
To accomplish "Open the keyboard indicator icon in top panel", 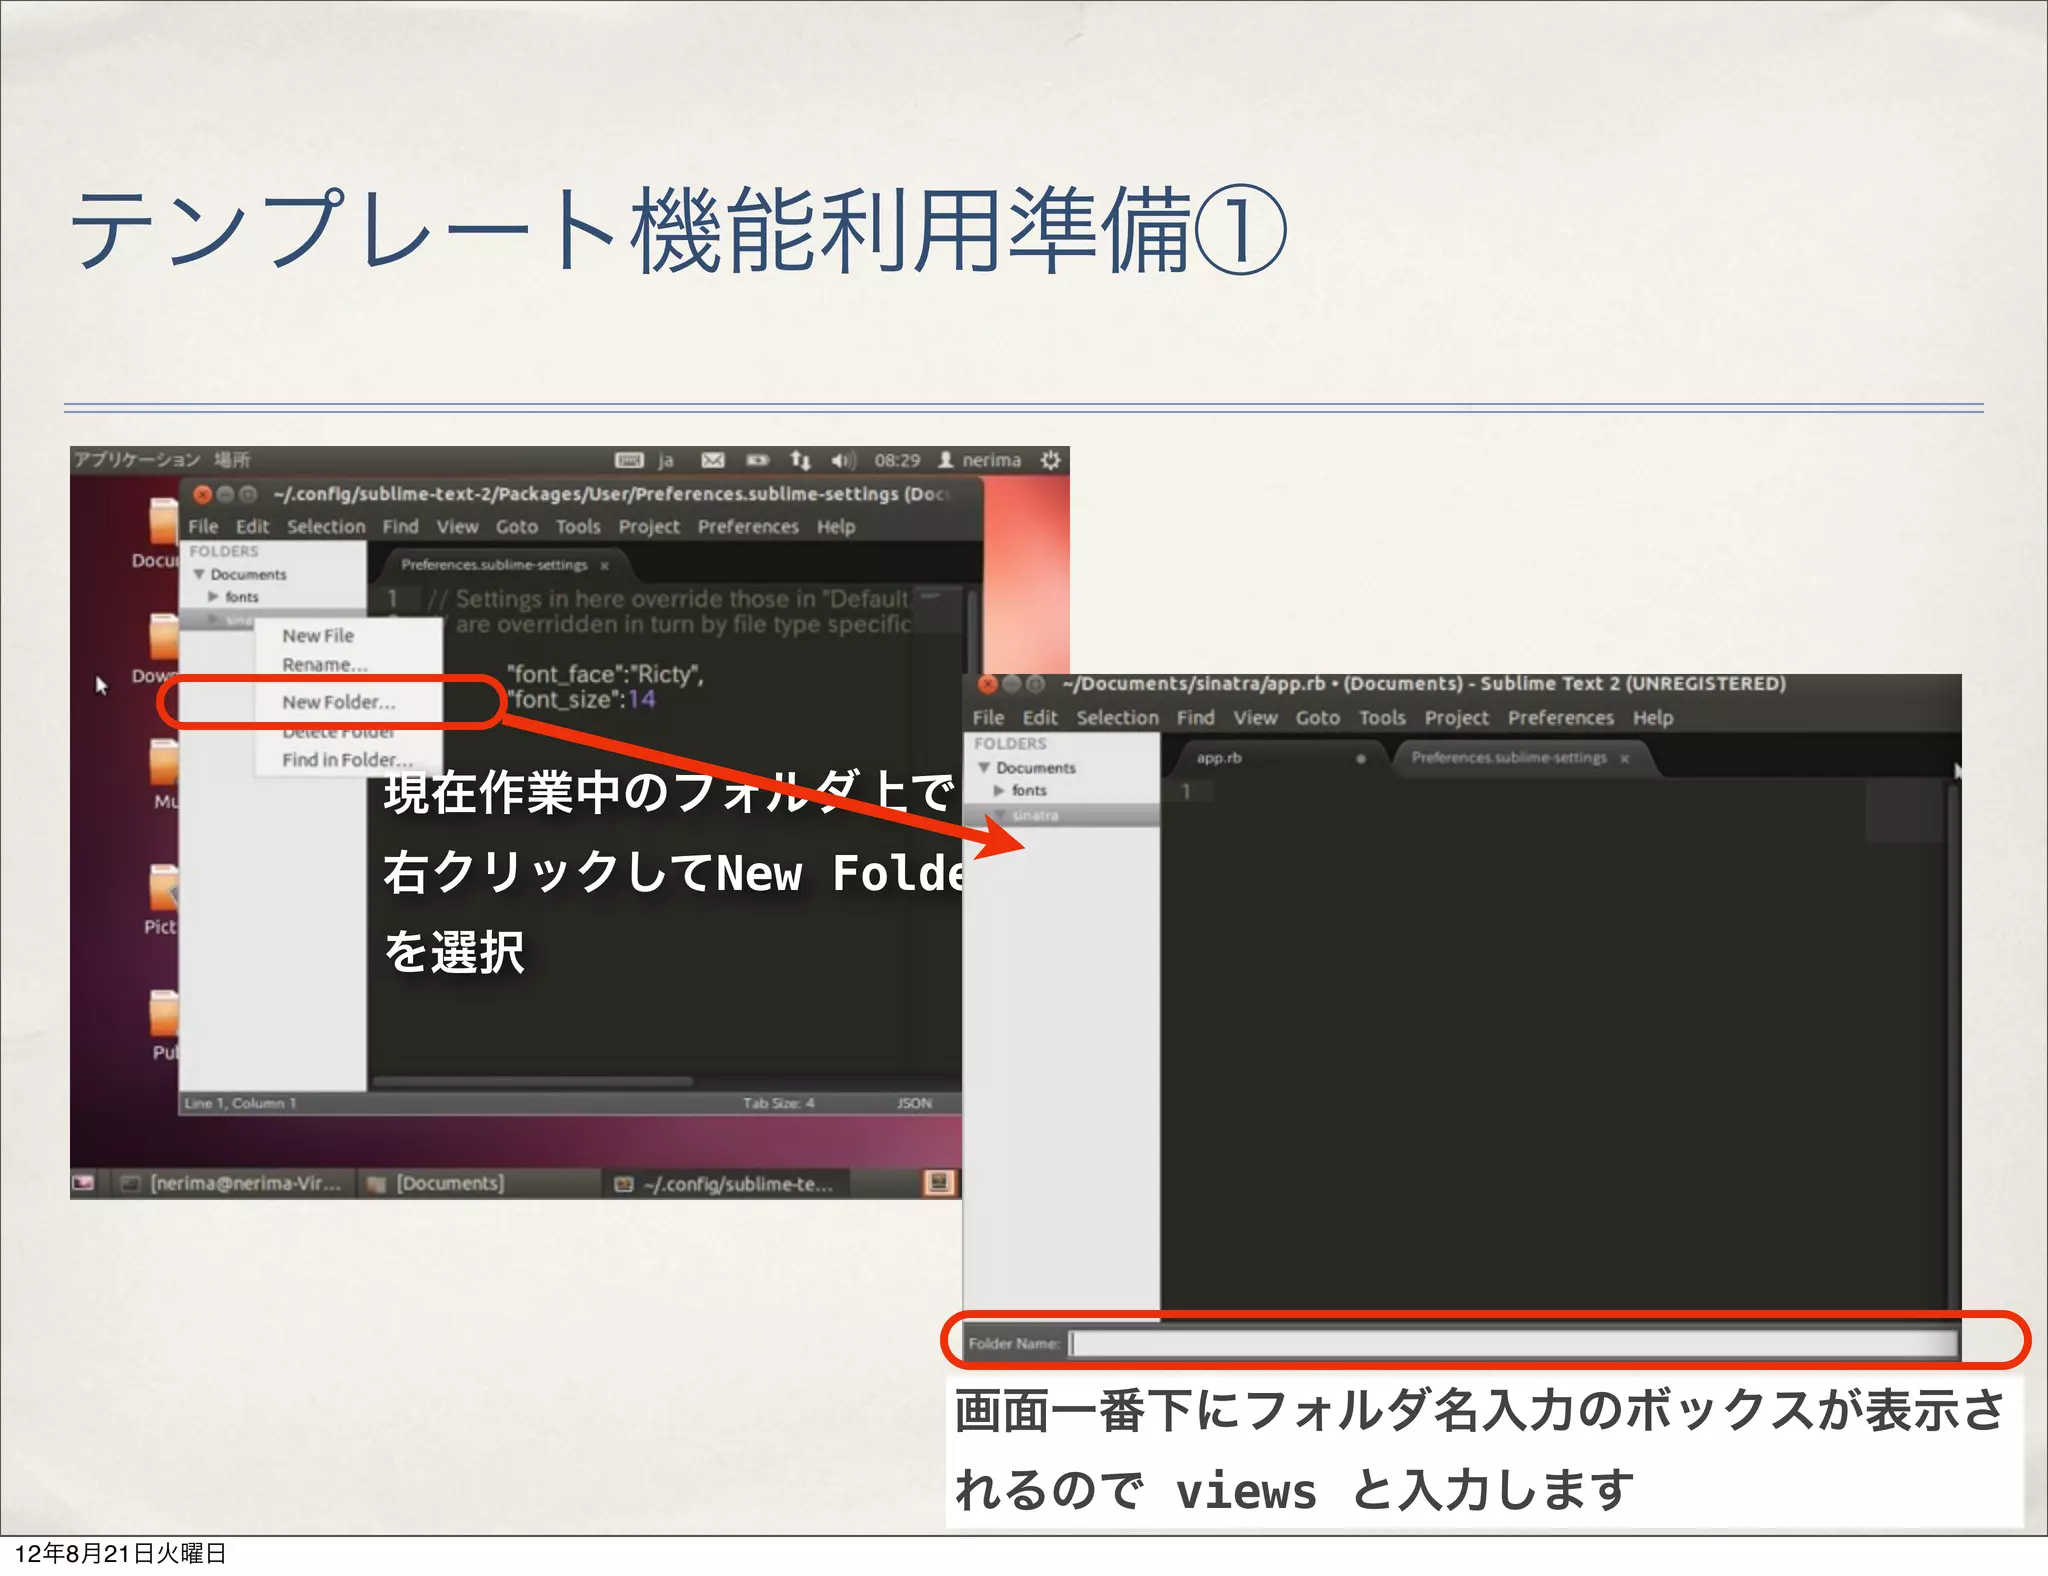I will [x=629, y=460].
